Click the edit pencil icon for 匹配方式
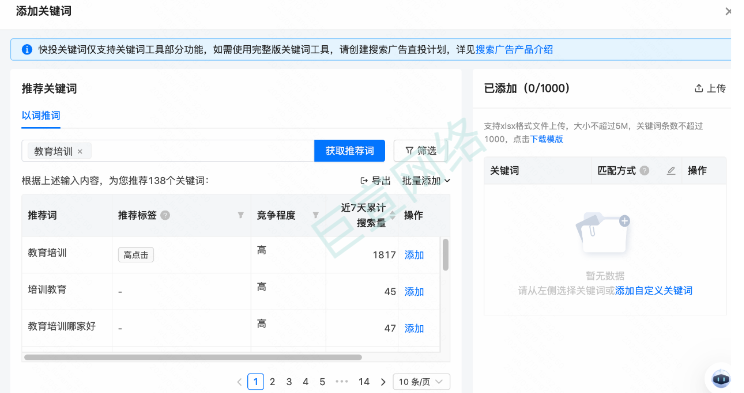Screen dimensions: 744x393 click(x=670, y=170)
